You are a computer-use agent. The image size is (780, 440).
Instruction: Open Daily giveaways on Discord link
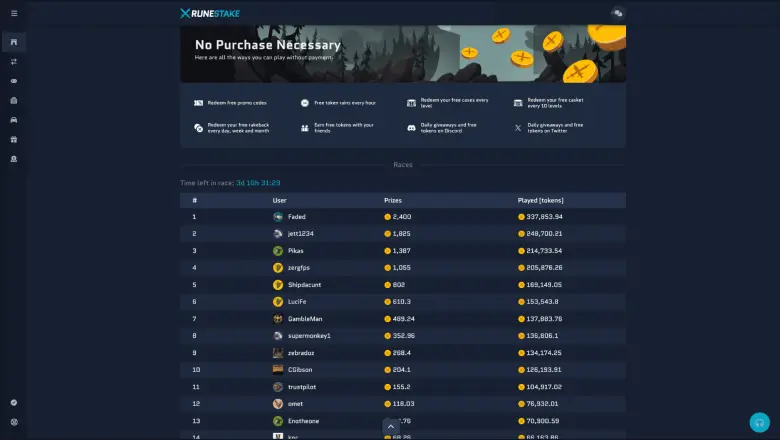pos(449,128)
